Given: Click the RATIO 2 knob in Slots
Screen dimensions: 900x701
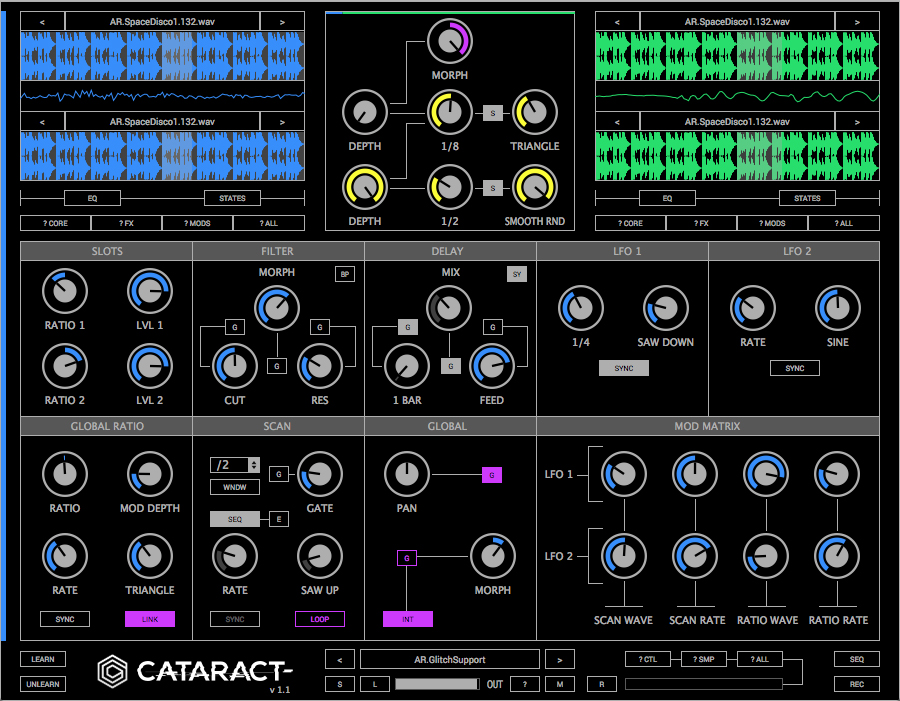Looking at the screenshot, I should (x=65, y=366).
